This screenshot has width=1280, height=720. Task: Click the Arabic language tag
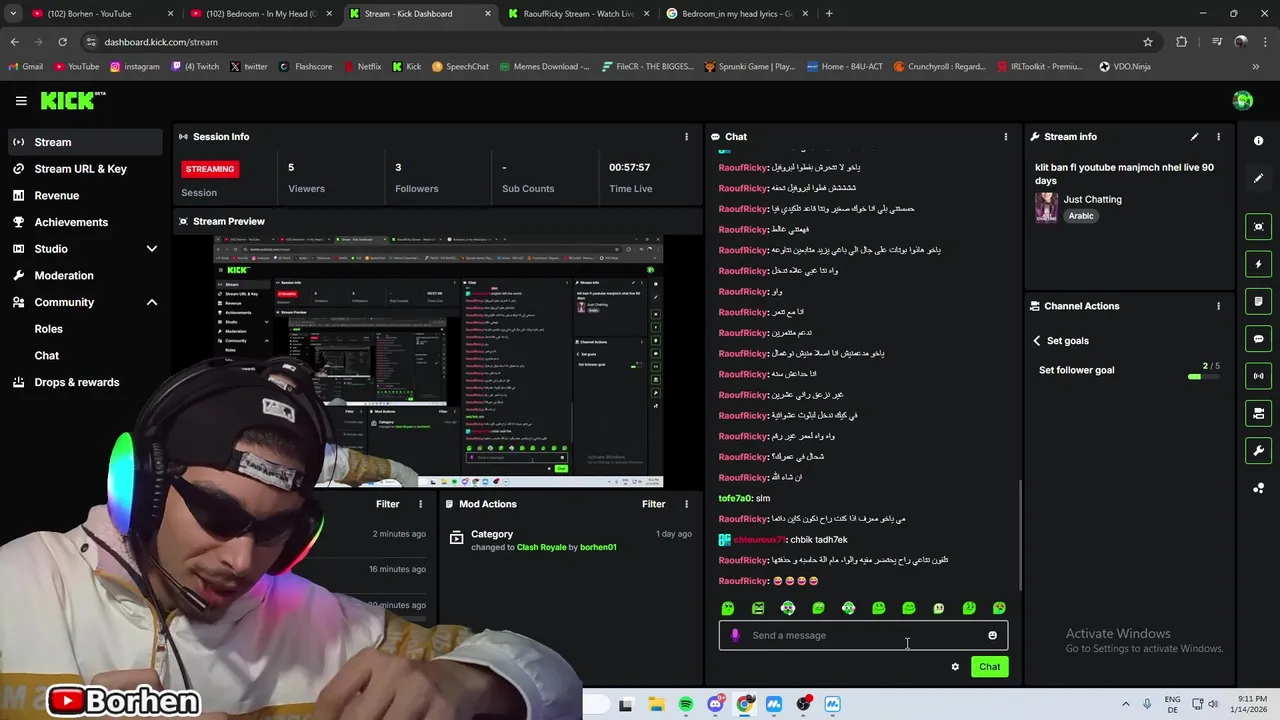[1081, 216]
